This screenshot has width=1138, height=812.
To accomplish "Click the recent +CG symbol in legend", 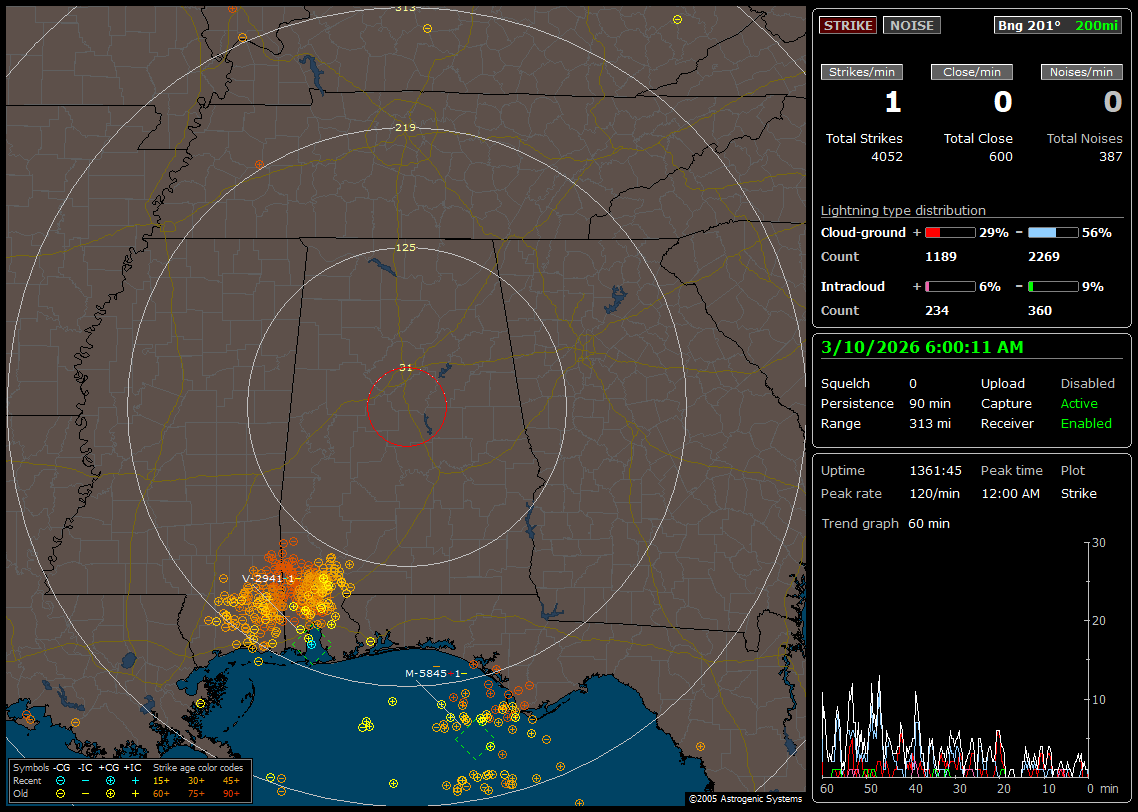I will click(x=110, y=780).
